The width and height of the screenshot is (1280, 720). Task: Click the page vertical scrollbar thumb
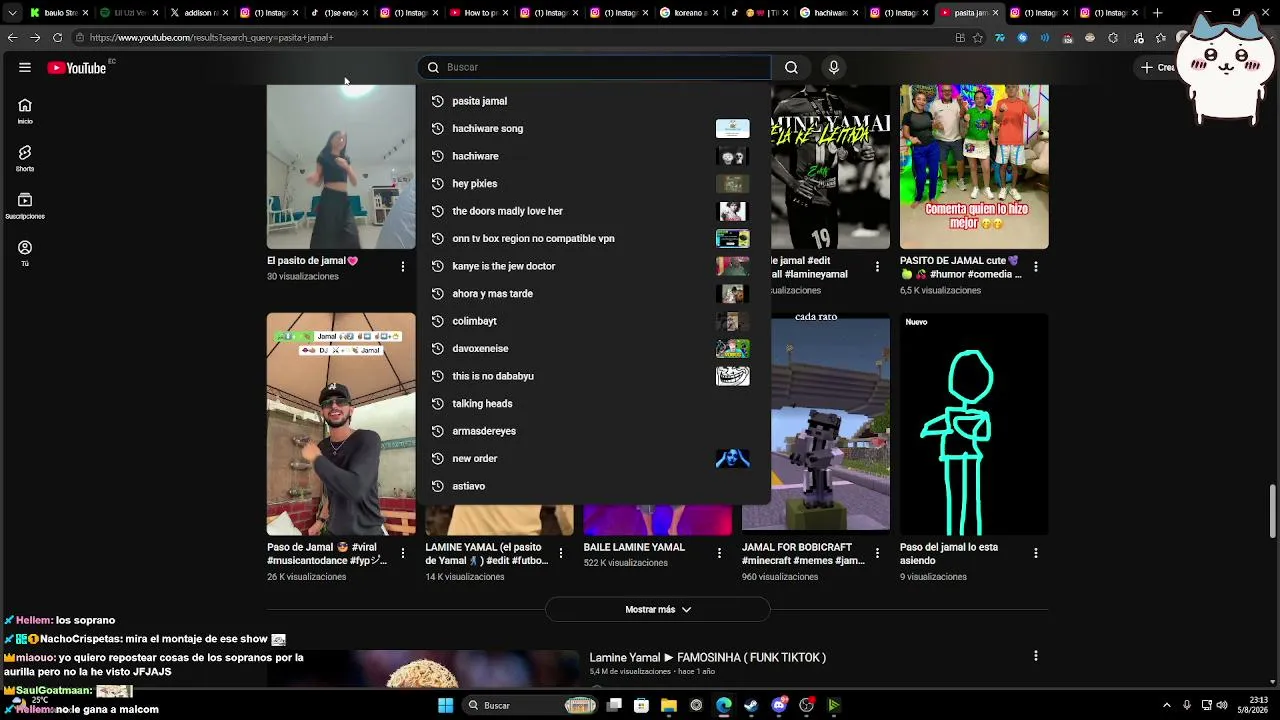(x=1273, y=509)
